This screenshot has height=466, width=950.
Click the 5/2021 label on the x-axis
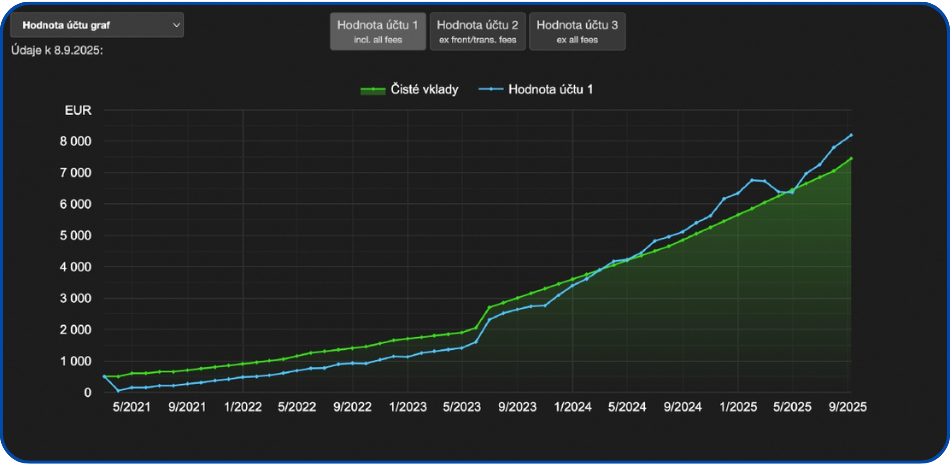pyautogui.click(x=132, y=408)
